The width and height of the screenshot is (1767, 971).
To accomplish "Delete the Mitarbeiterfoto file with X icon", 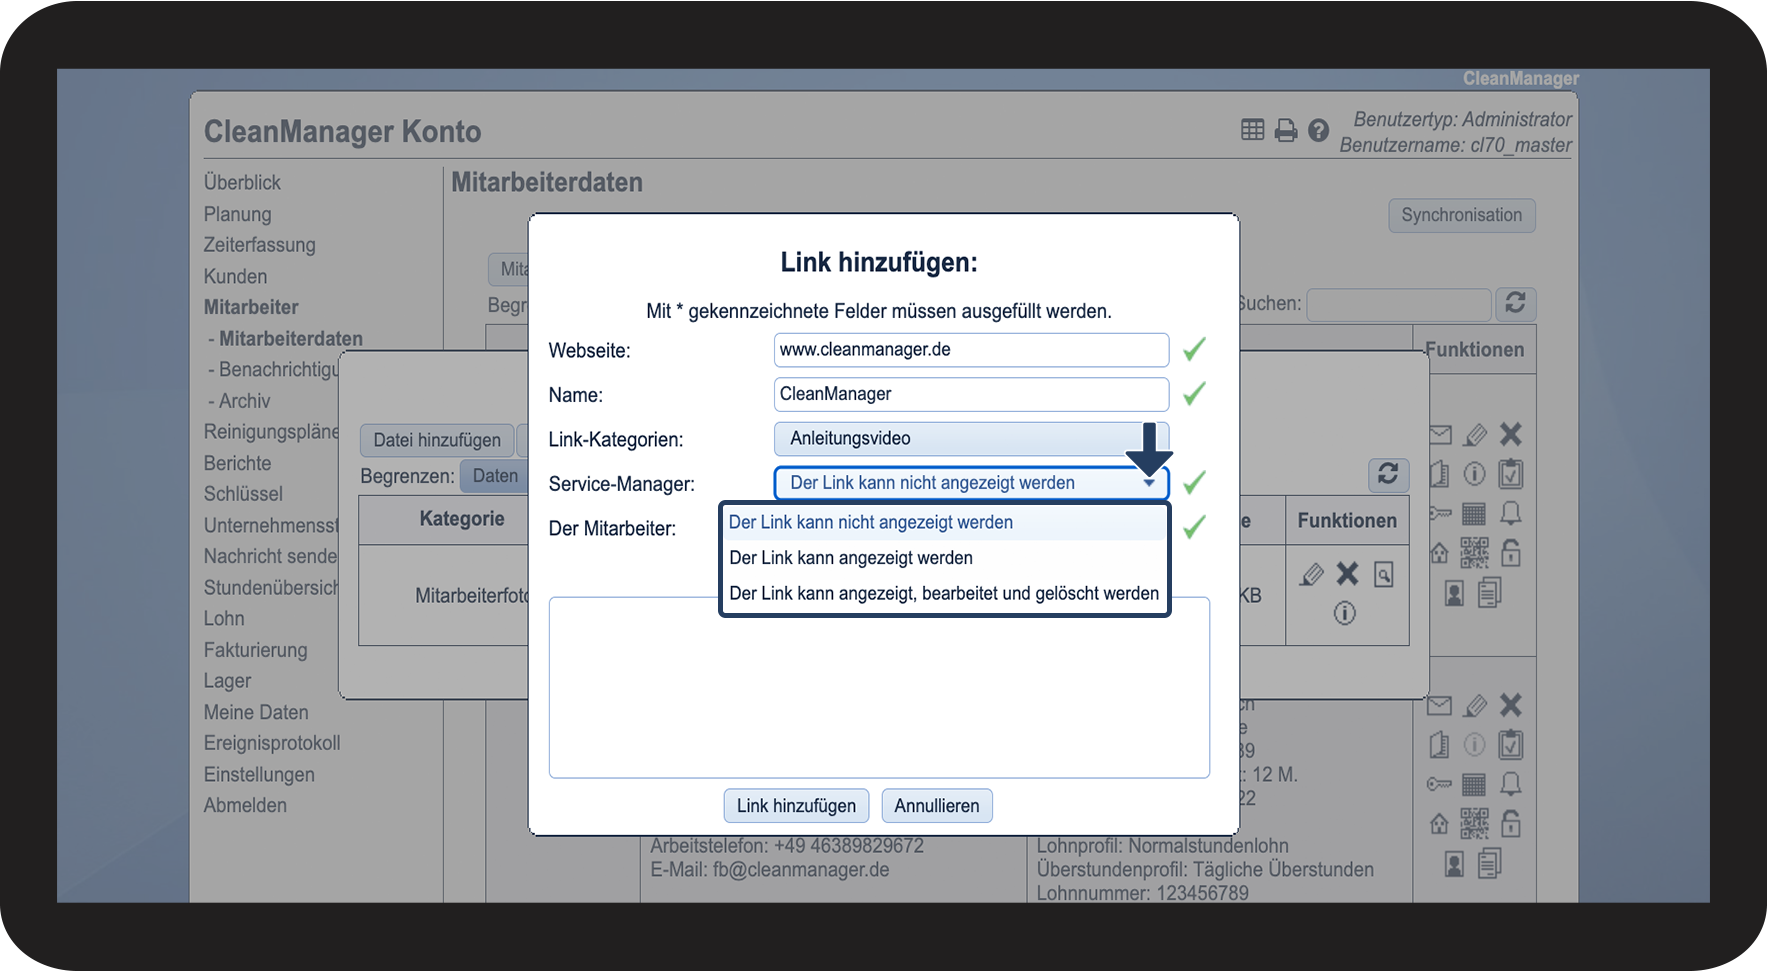I will 1348,574.
